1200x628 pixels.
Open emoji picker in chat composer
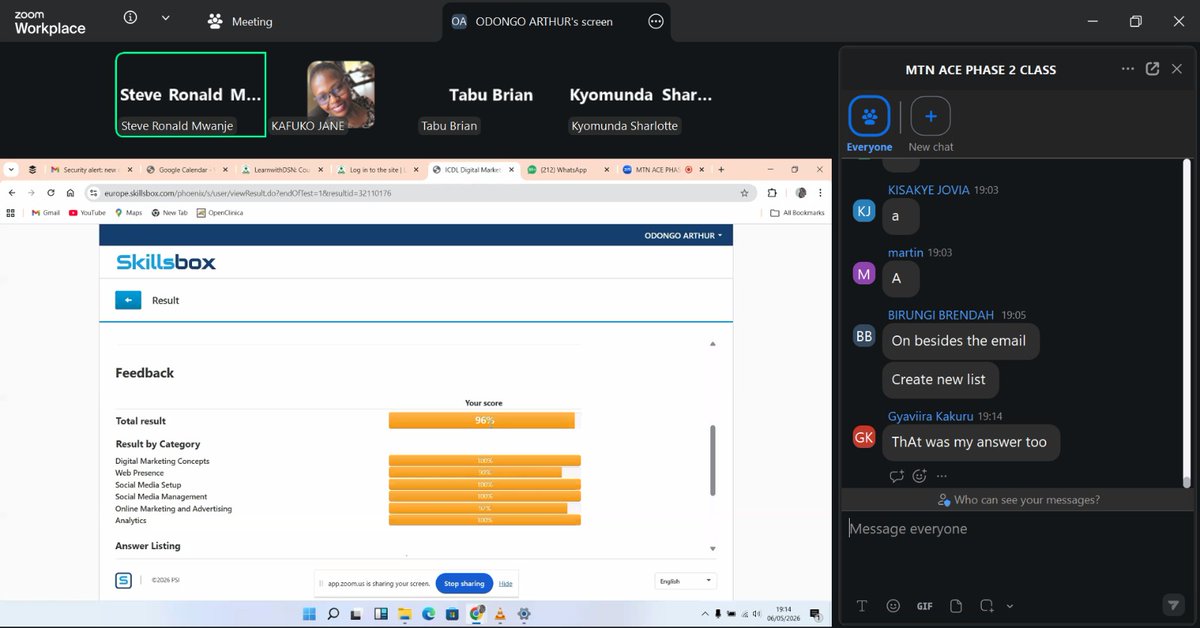pos(893,606)
